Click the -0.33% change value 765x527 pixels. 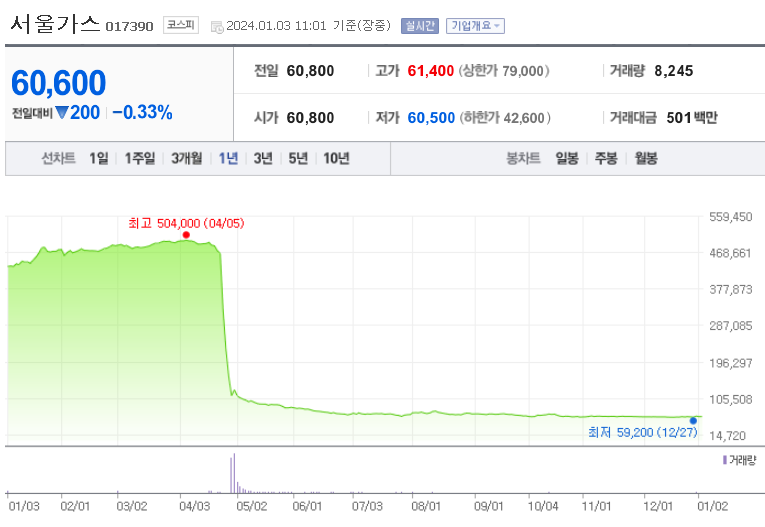click(x=142, y=112)
